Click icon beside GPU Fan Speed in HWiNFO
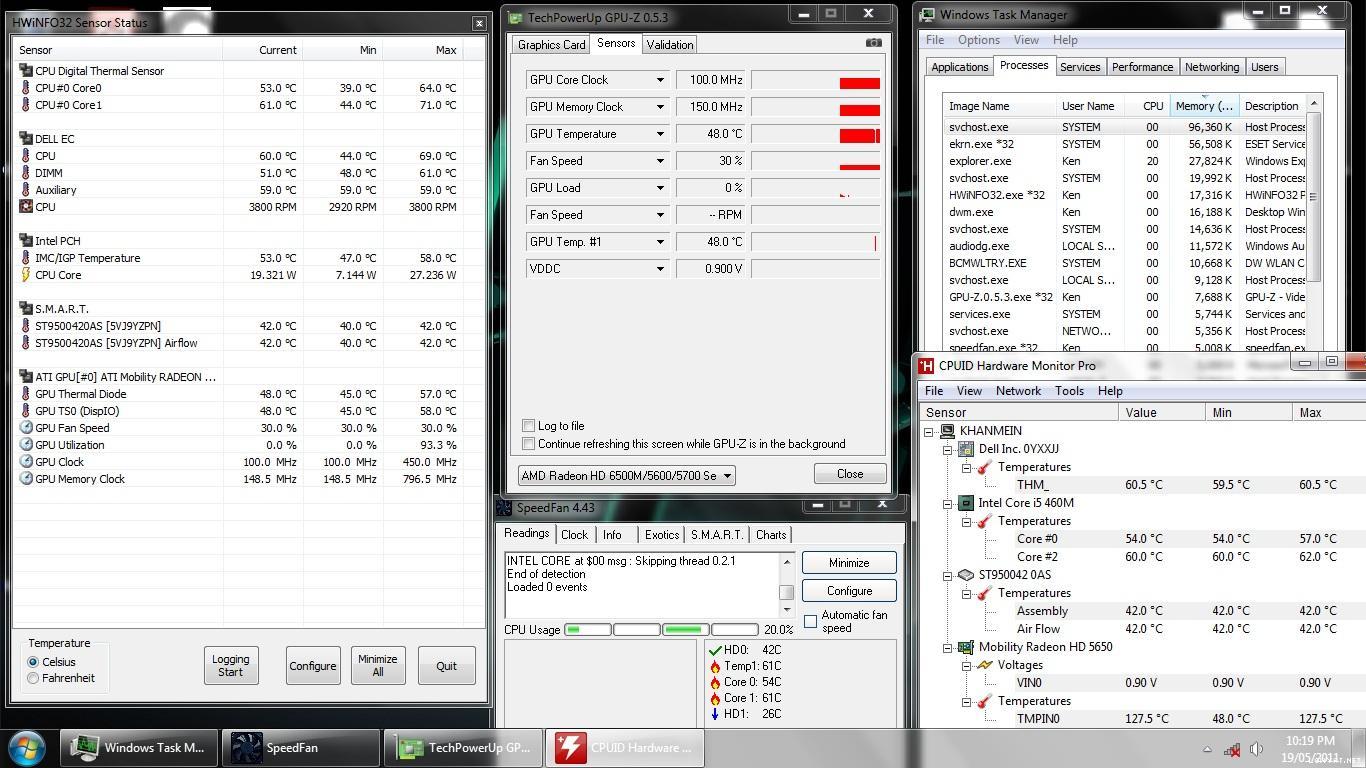The height and width of the screenshot is (768, 1366). tap(25, 428)
